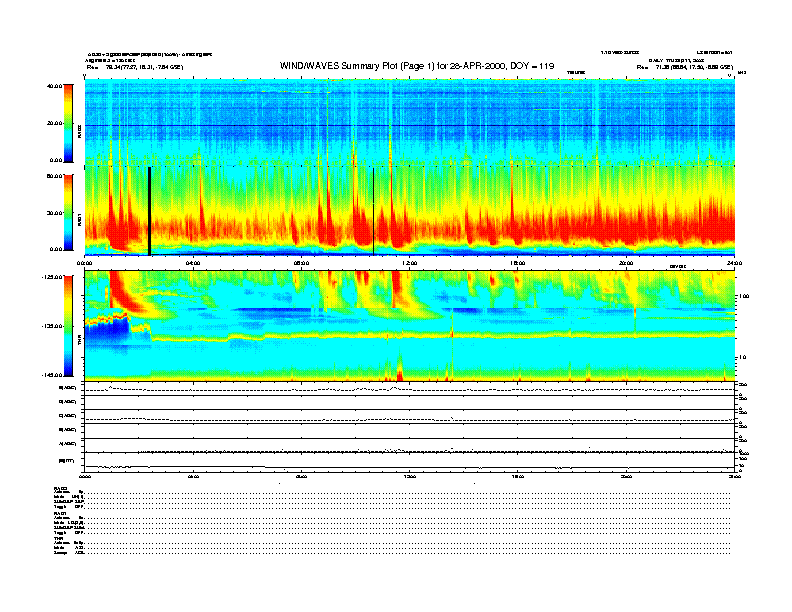792x612 pixels.
Task: Click the 100 label on TNR right axis
Action: pyautogui.click(x=744, y=296)
